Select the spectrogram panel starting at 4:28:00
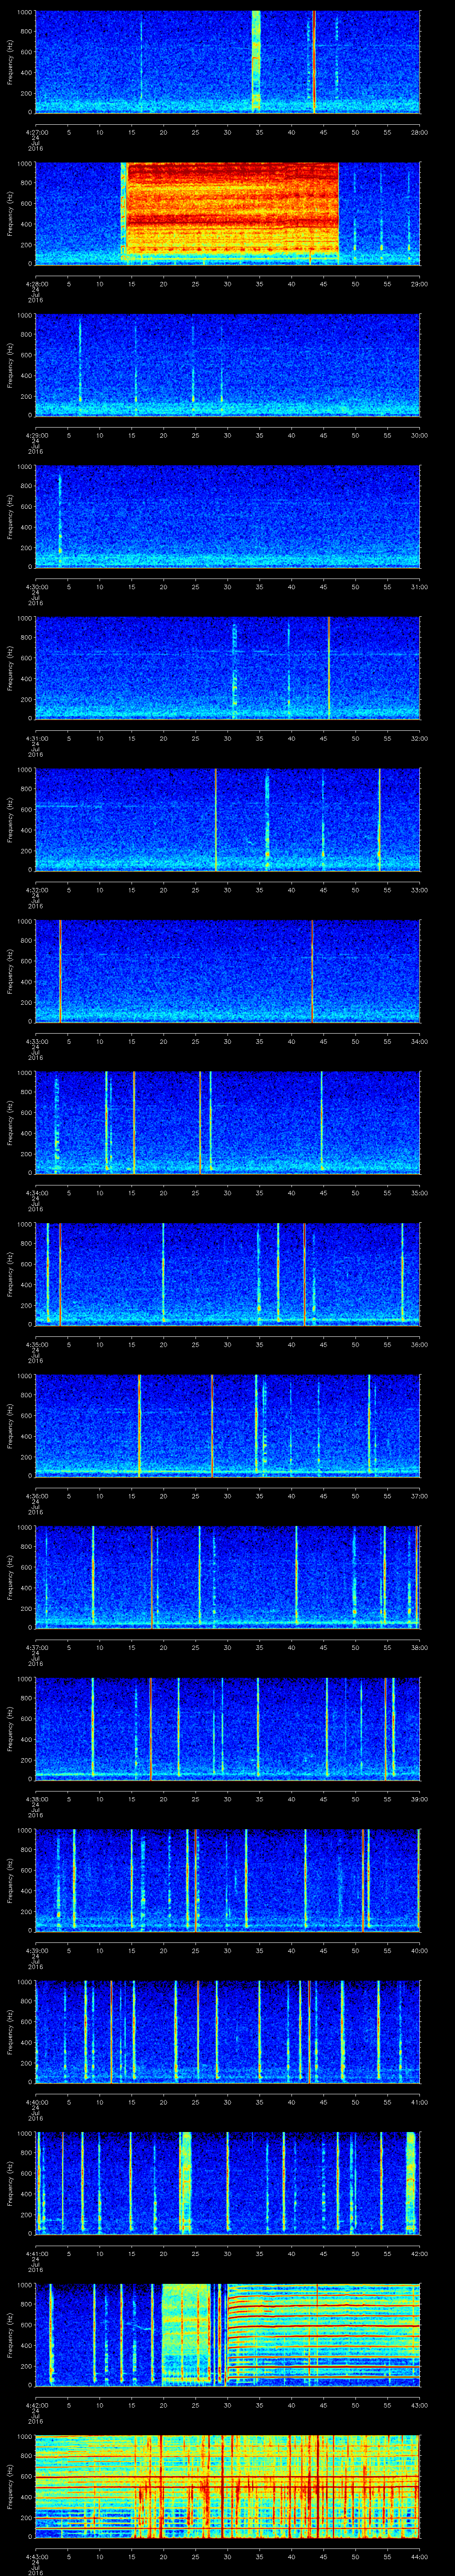The height and width of the screenshot is (2576, 455). (x=227, y=213)
